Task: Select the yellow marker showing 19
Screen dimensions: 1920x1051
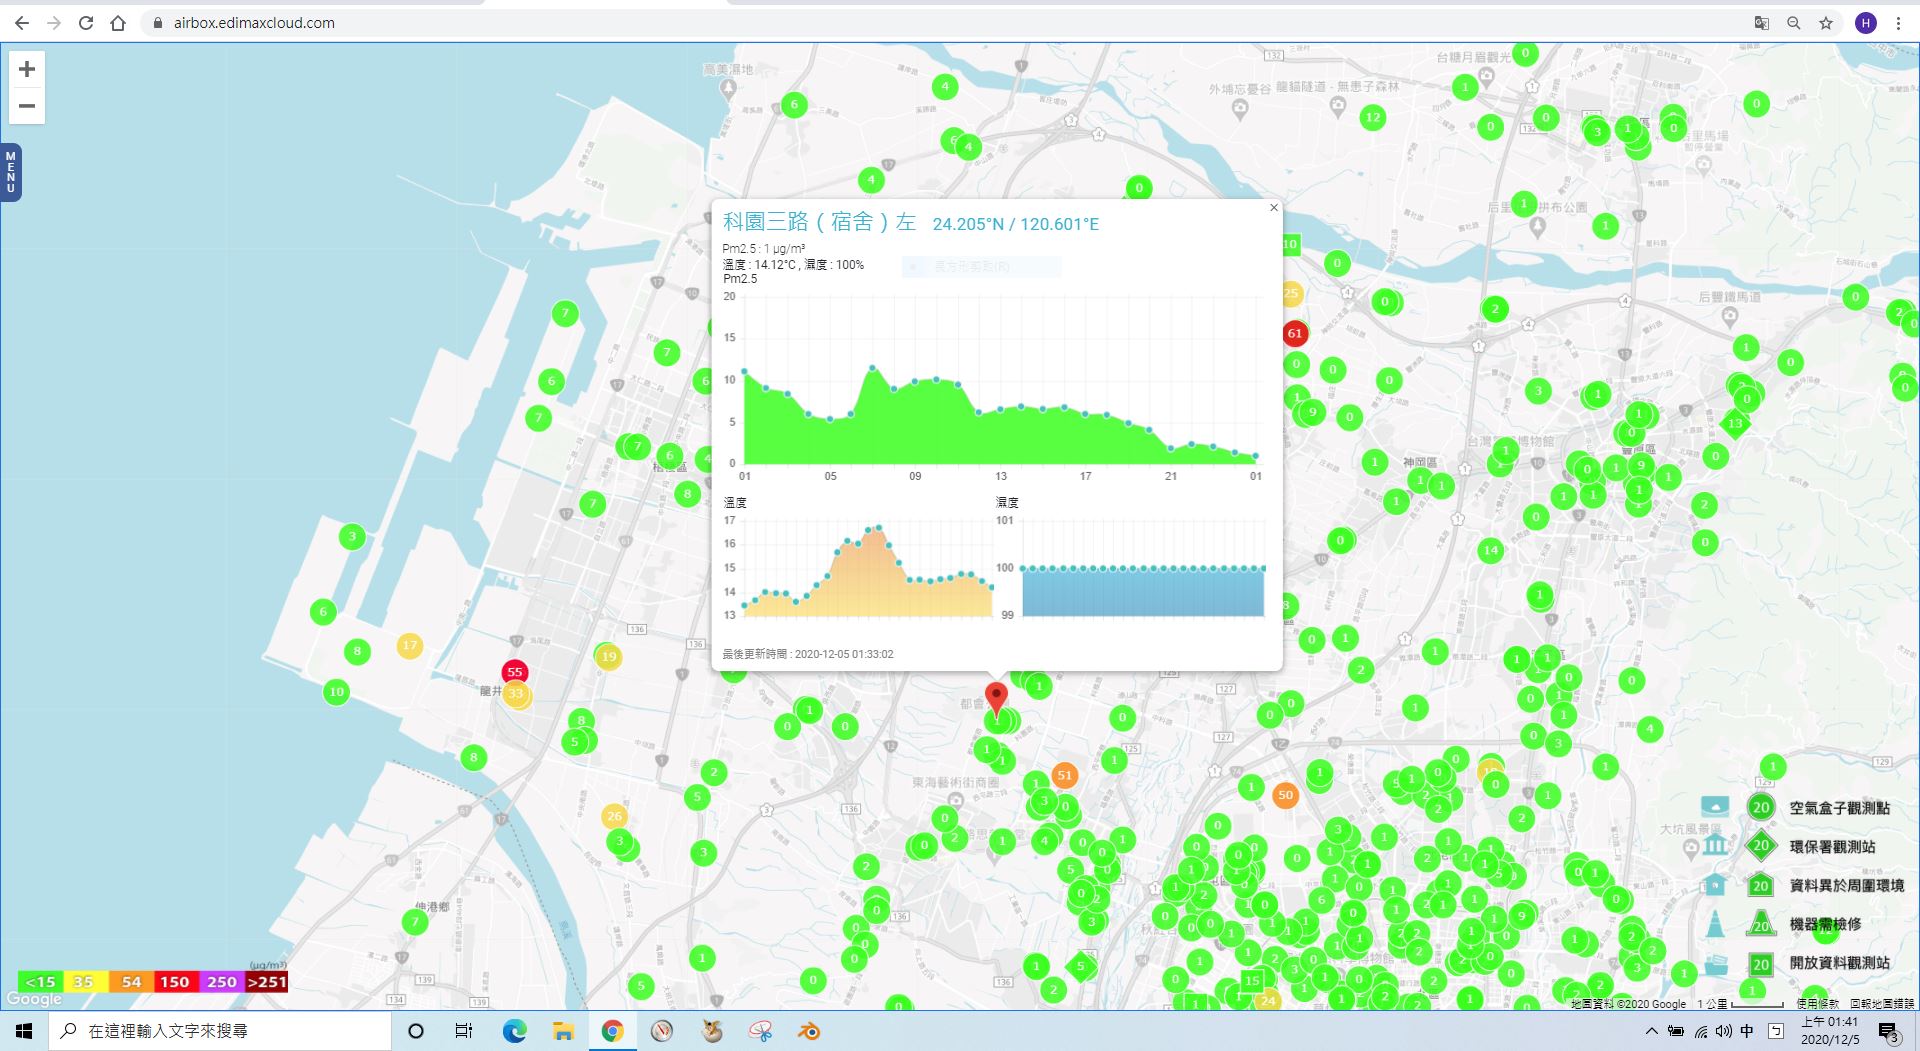Action: coord(609,657)
